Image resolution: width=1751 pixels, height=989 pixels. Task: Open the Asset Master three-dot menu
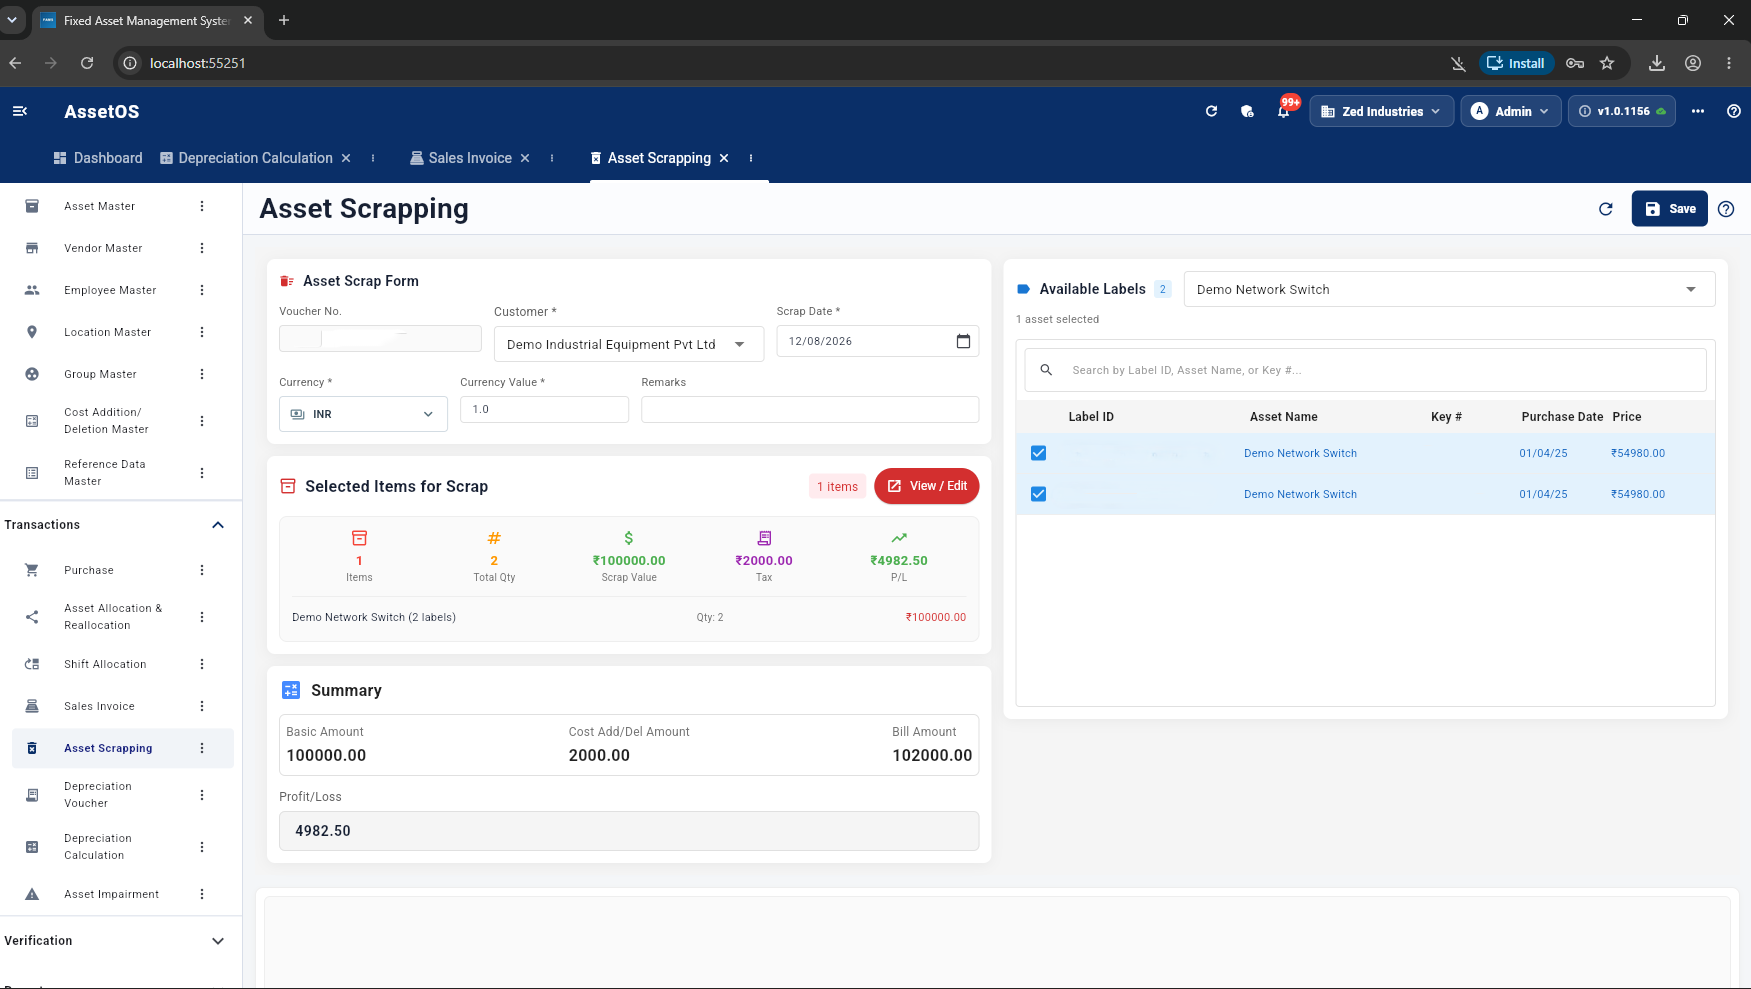pos(202,206)
